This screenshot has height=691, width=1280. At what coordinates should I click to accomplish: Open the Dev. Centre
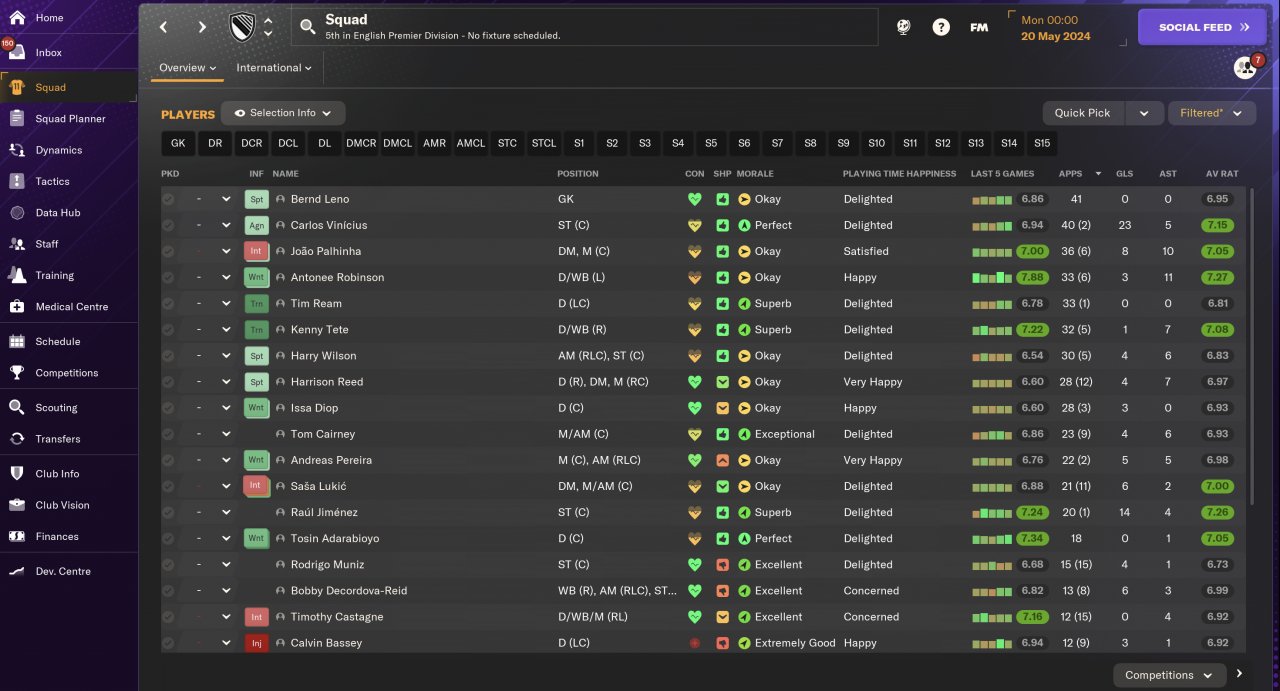[63, 571]
